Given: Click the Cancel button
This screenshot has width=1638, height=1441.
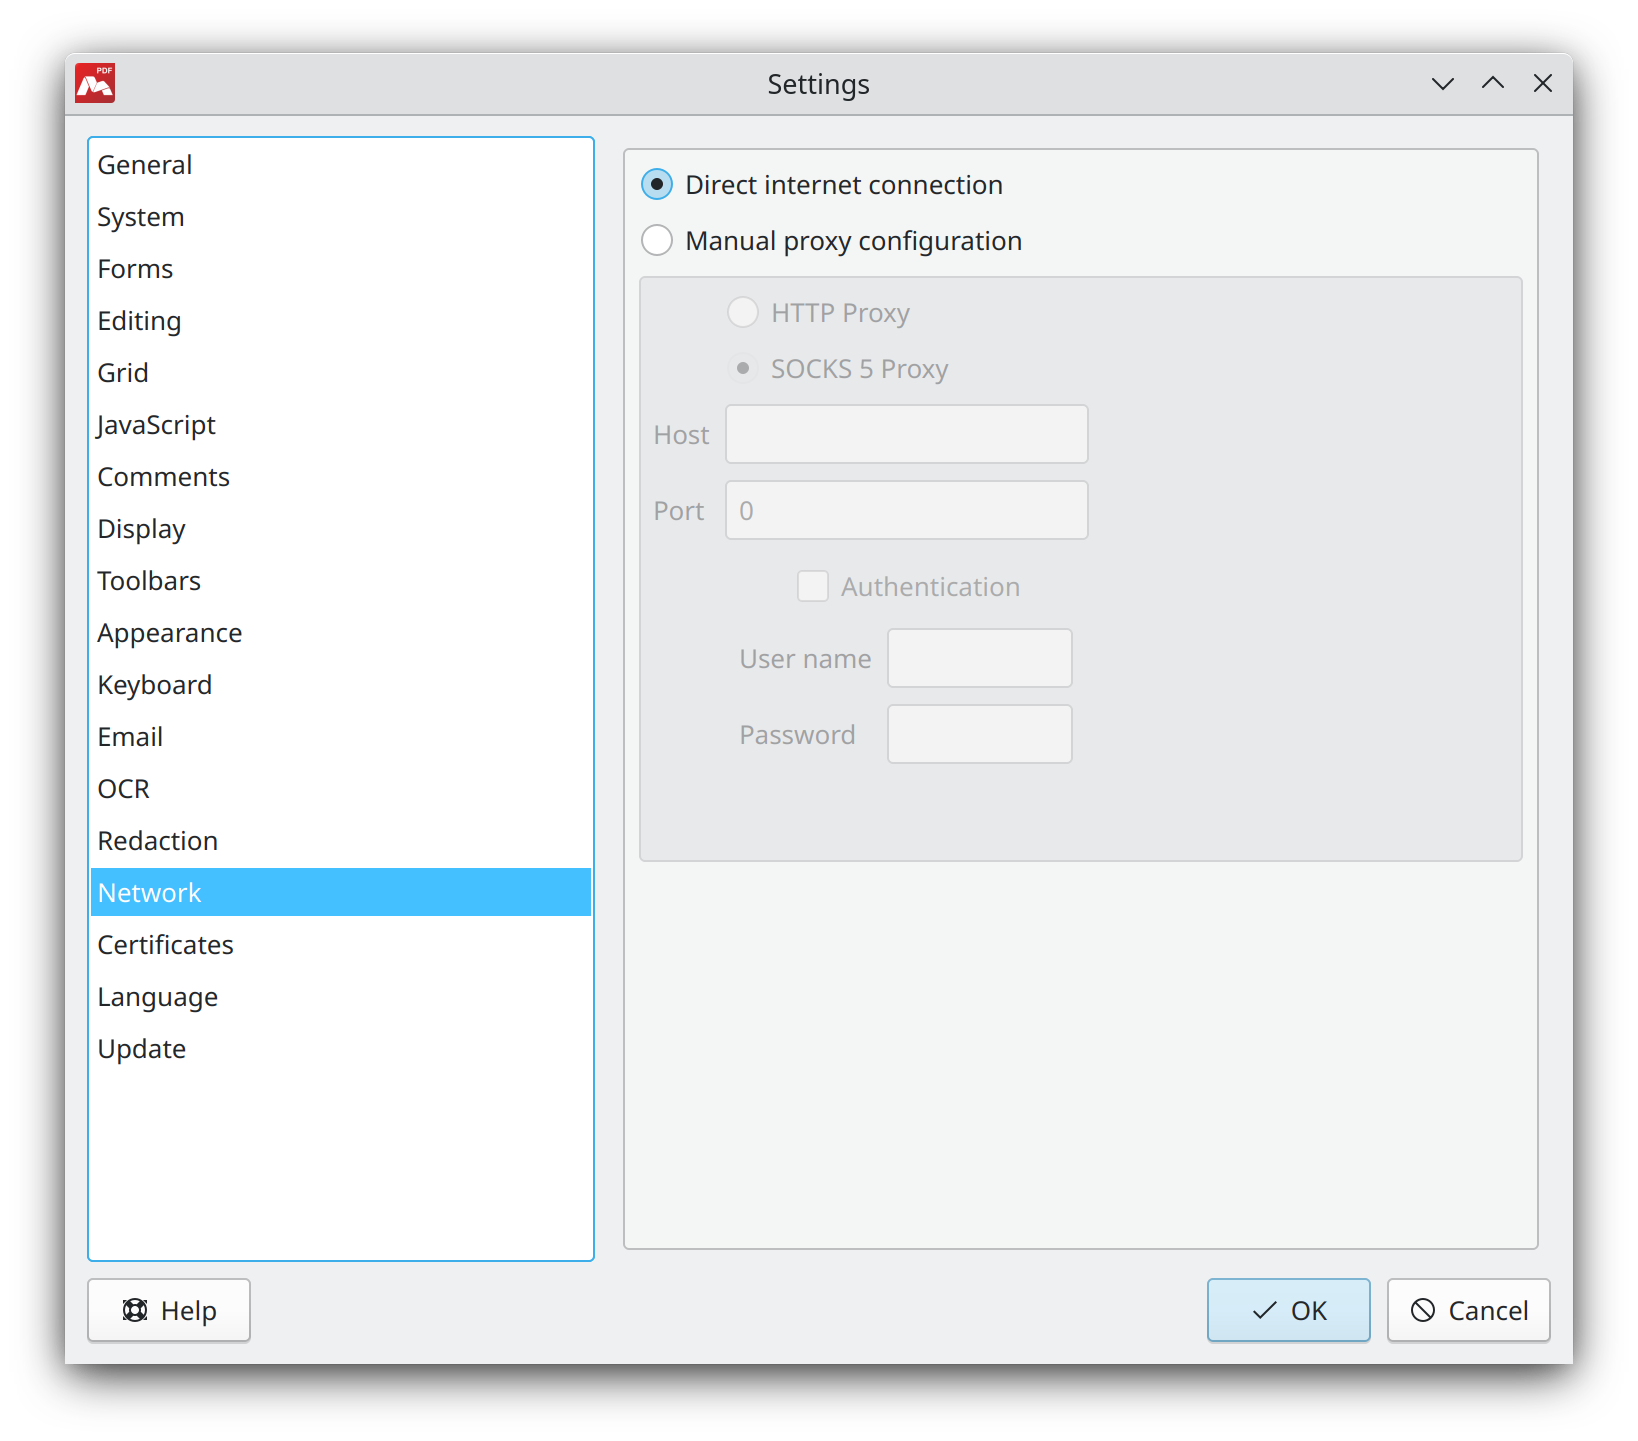Looking at the screenshot, I should click(1469, 1310).
